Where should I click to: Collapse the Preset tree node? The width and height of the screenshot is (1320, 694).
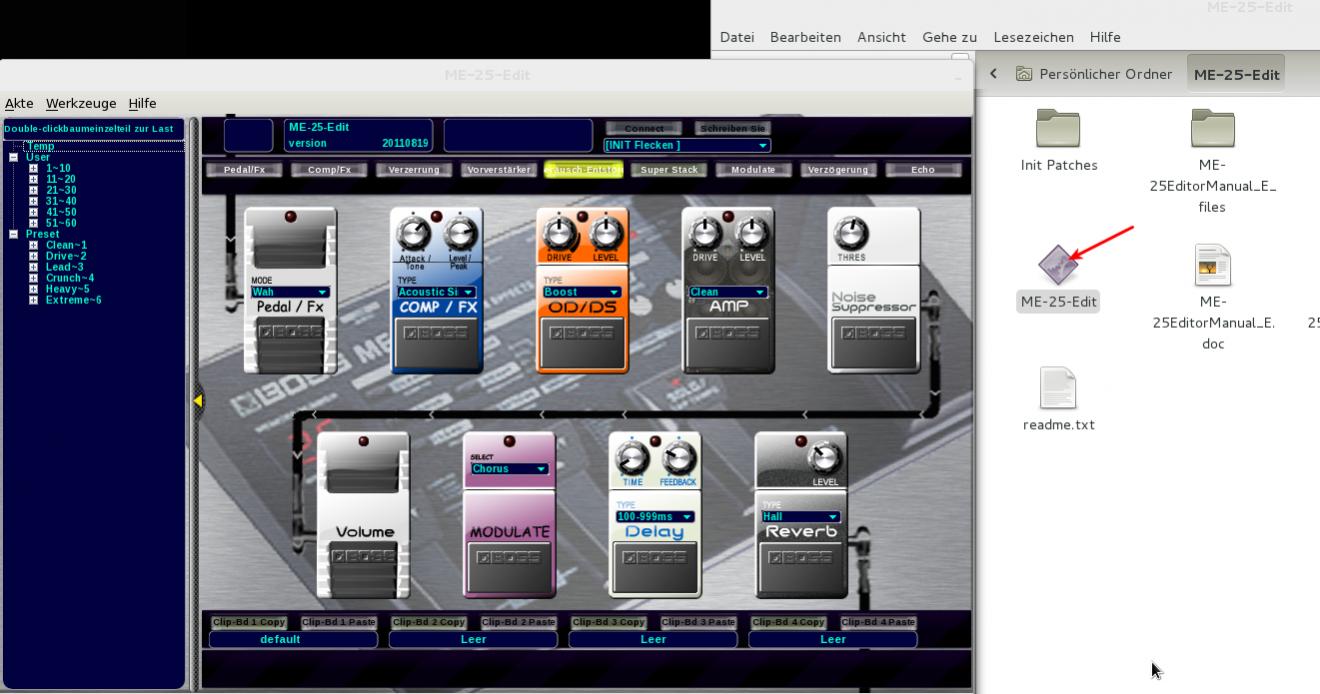pos(14,234)
